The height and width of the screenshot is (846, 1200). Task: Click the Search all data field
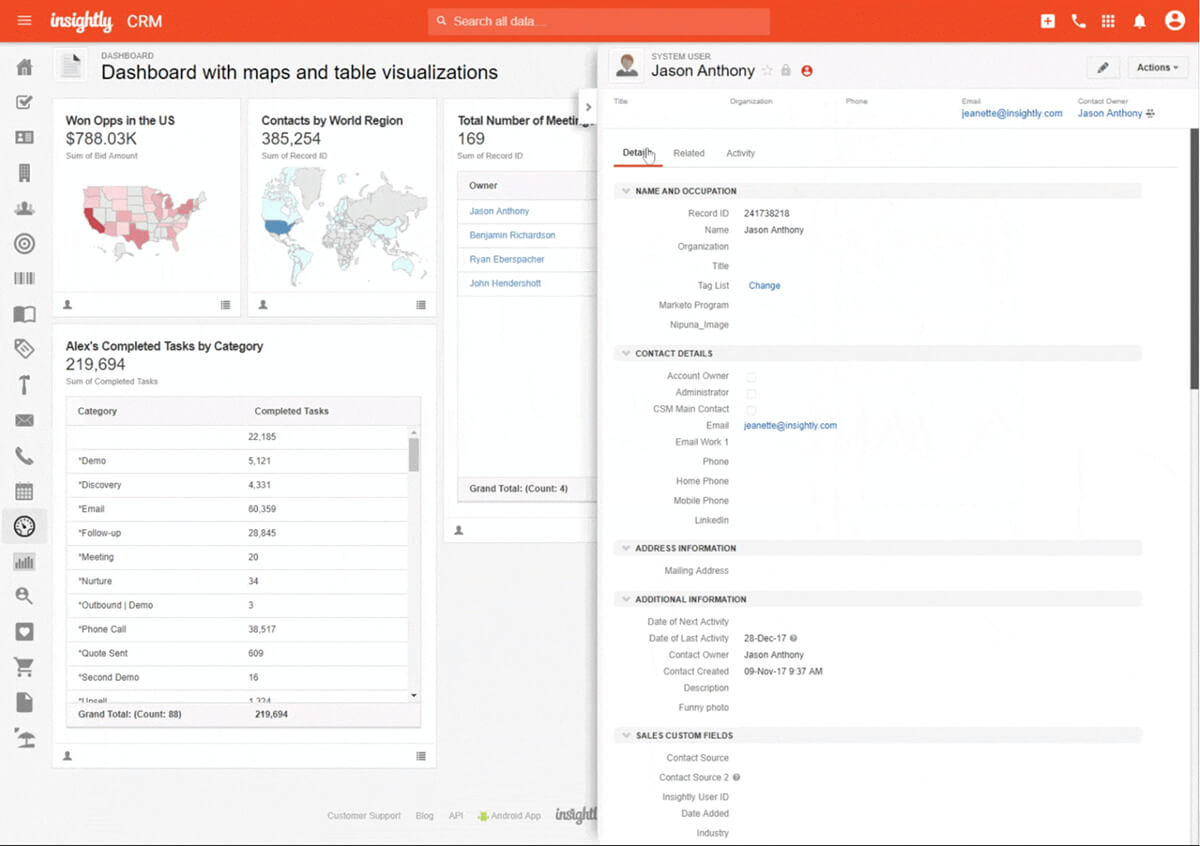[x=600, y=21]
